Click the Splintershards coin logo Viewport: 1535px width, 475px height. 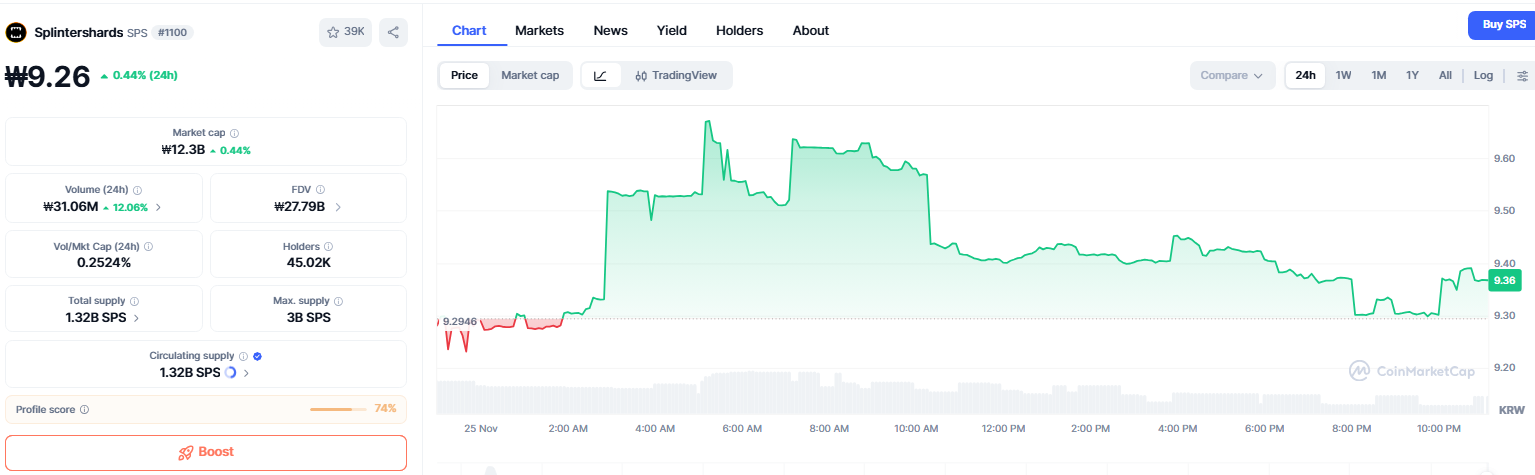pyautogui.click(x=16, y=32)
